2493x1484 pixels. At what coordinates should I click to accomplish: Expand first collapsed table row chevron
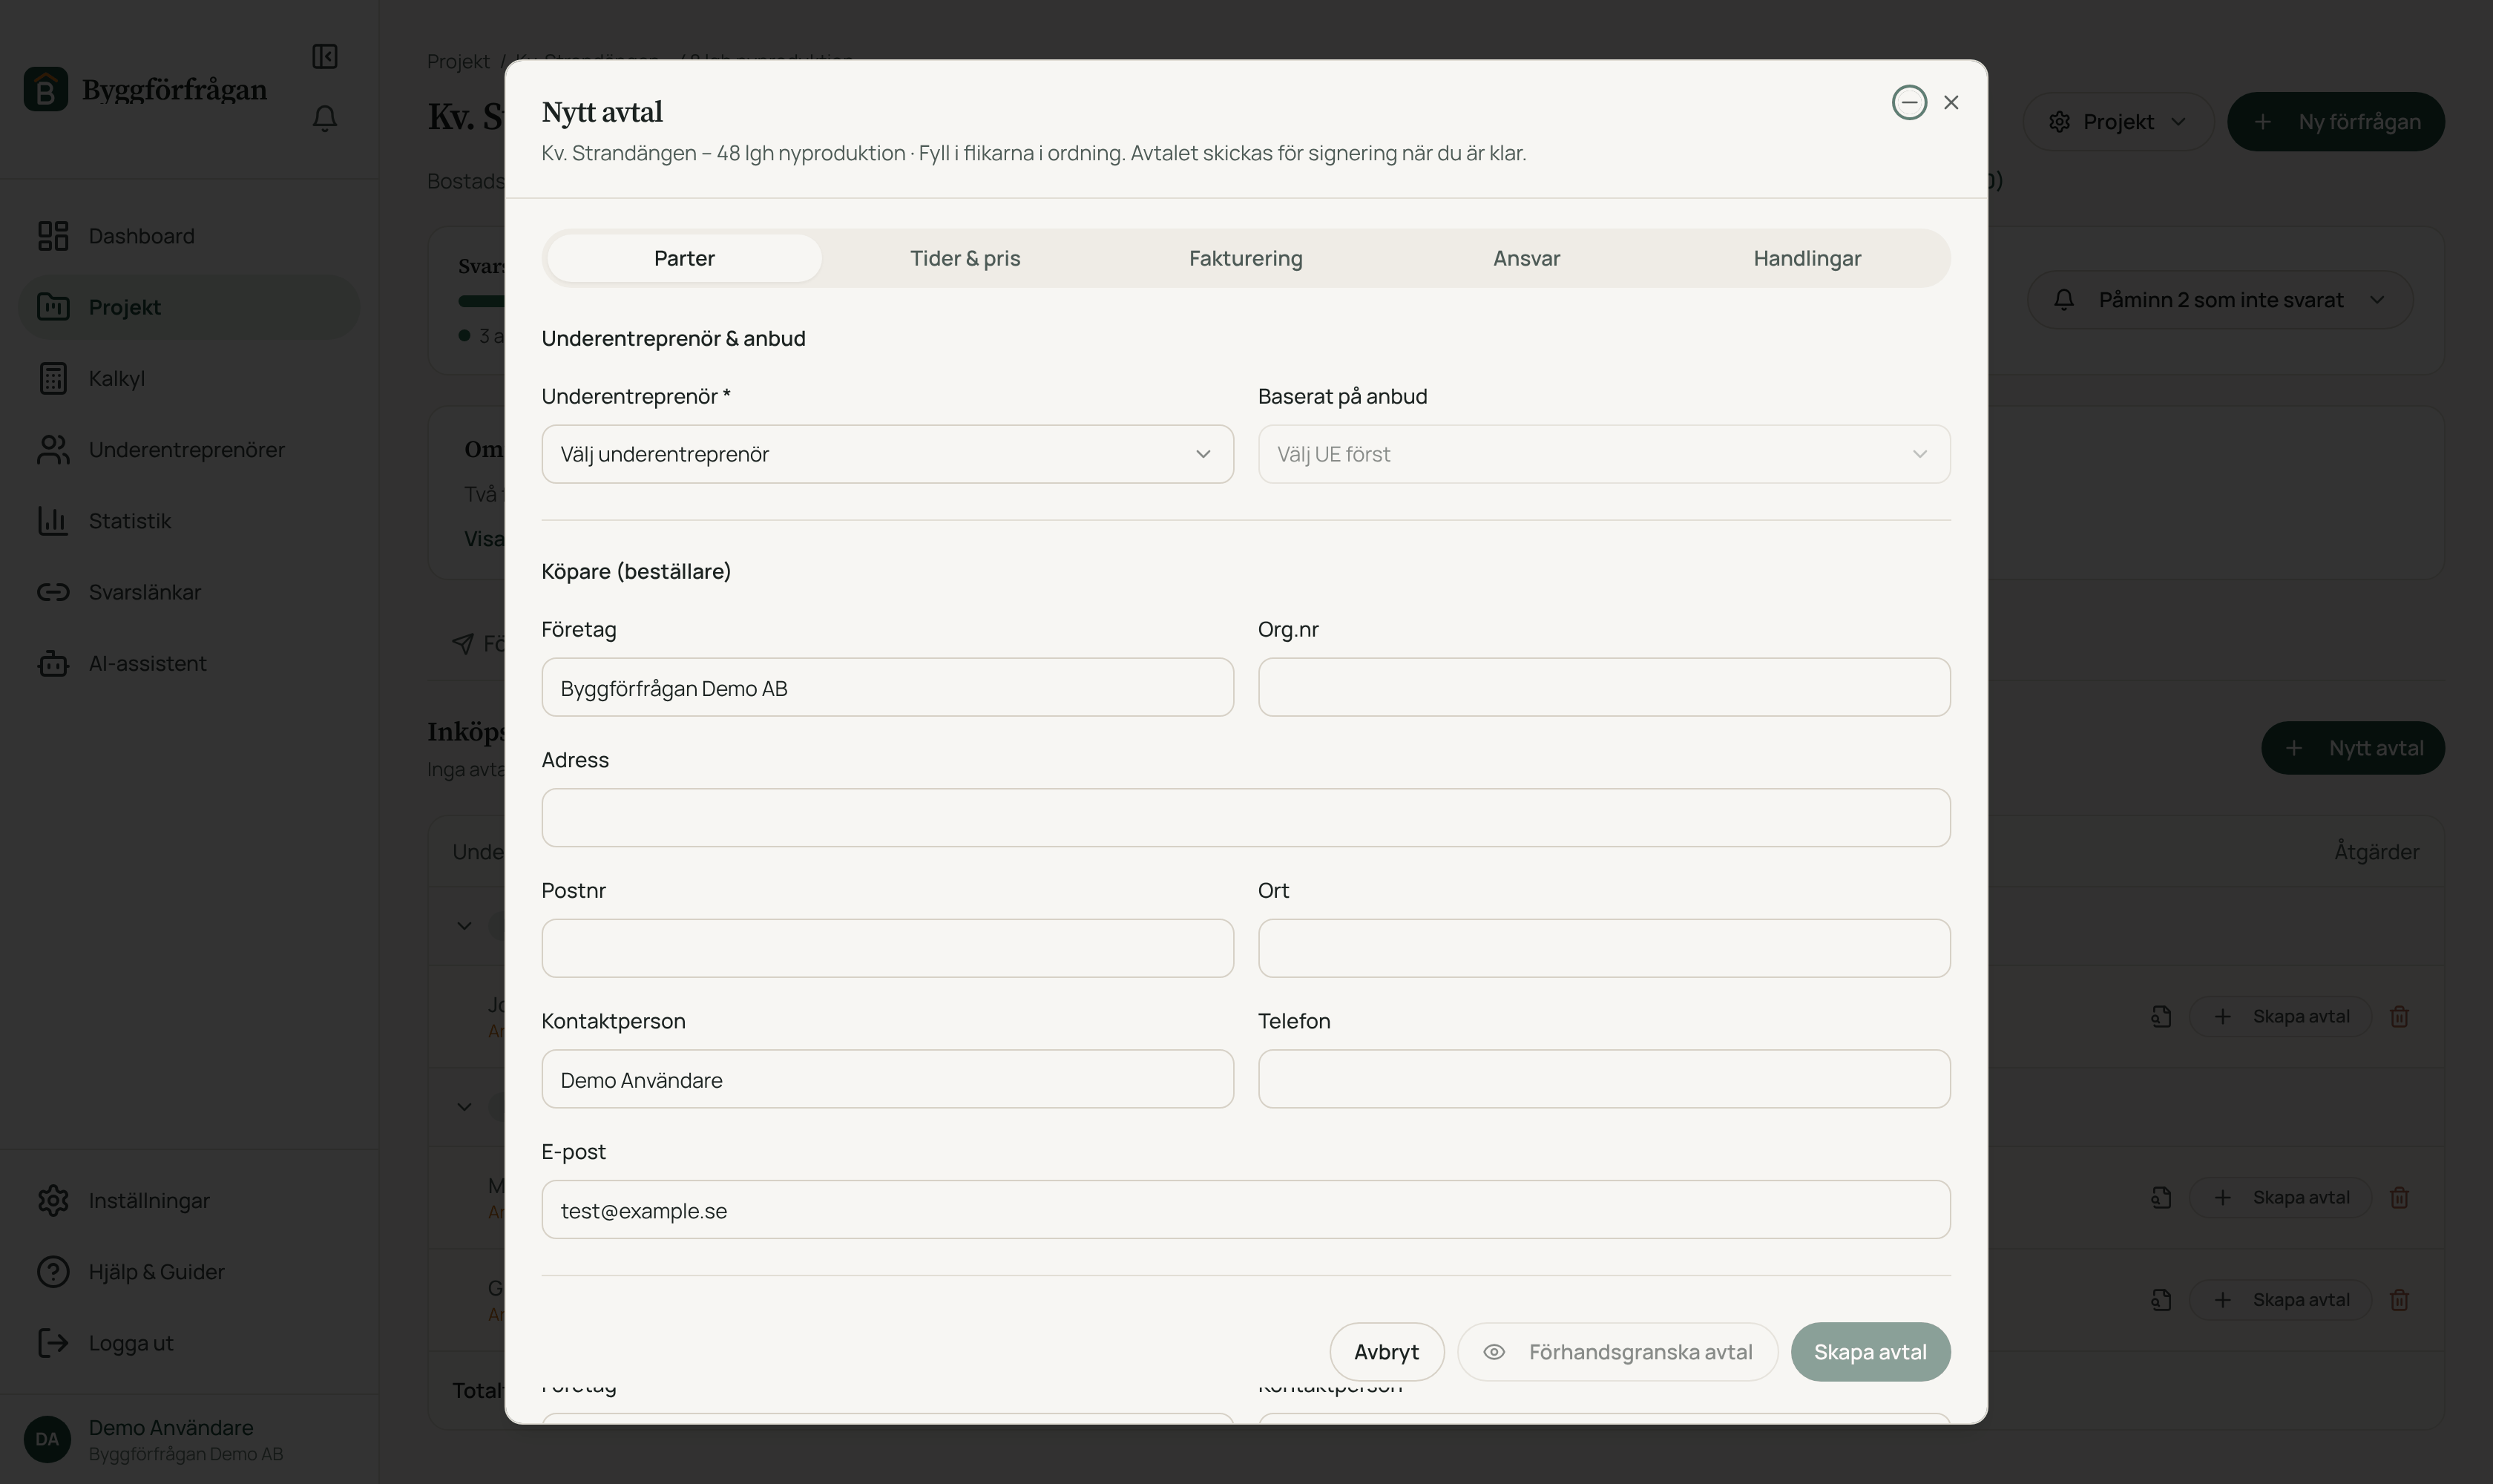(464, 925)
